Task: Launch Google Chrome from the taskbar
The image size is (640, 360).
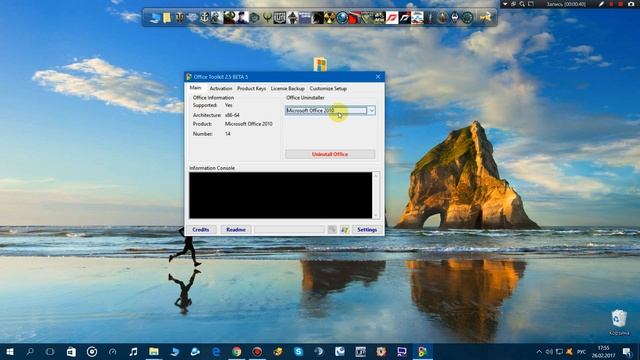Action: pyautogui.click(x=236, y=351)
